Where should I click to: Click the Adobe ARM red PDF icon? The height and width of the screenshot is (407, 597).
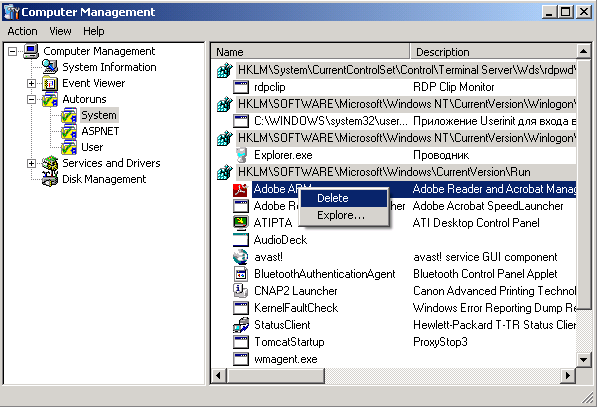click(241, 189)
